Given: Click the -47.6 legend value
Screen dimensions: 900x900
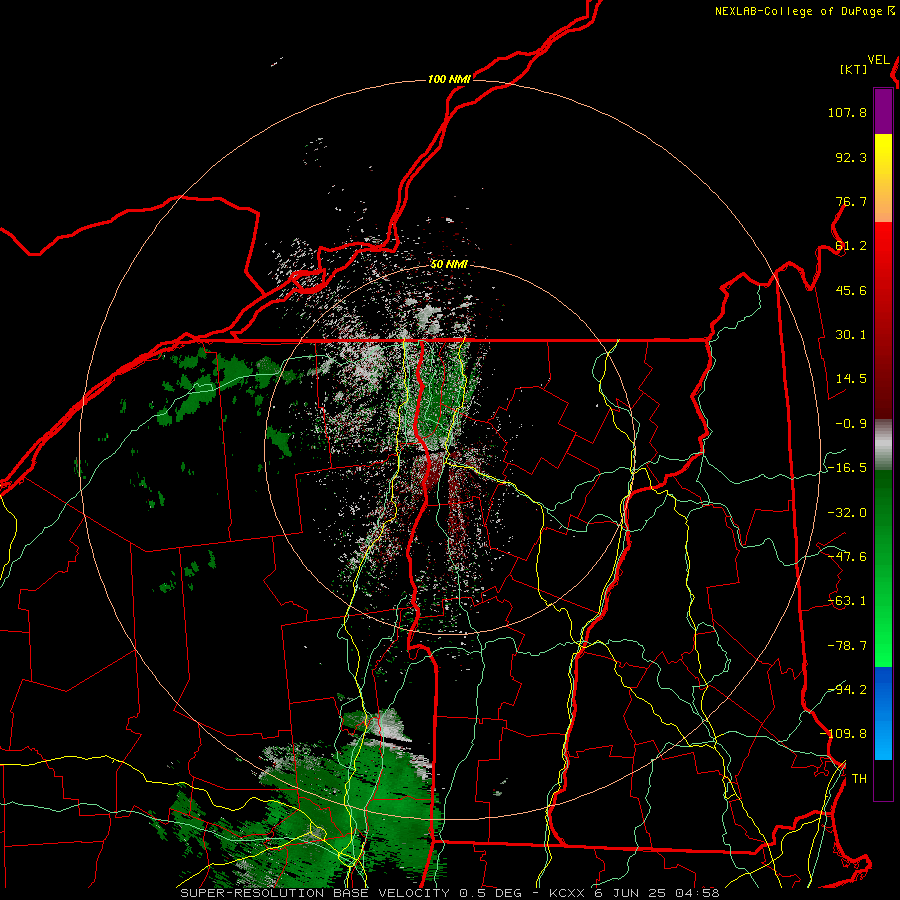Looking at the screenshot, I should pos(847,557).
